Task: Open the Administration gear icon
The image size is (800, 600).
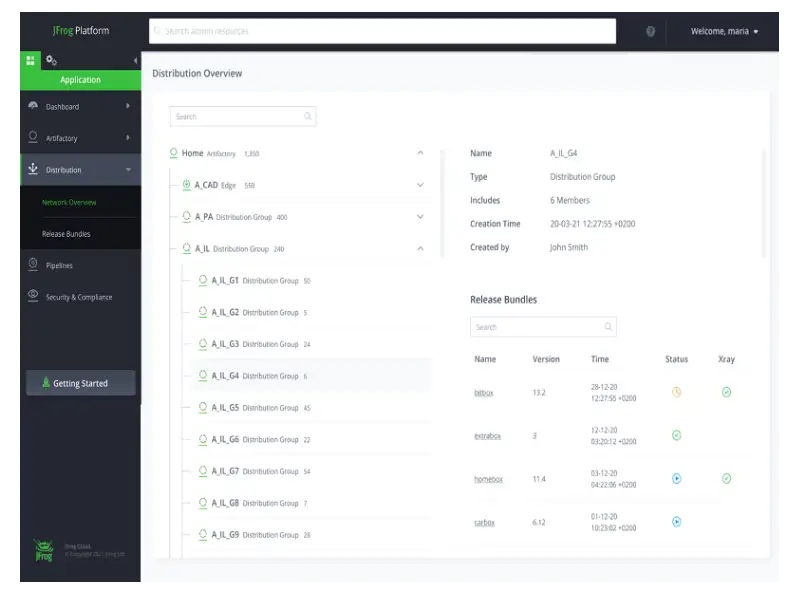Action: click(52, 61)
